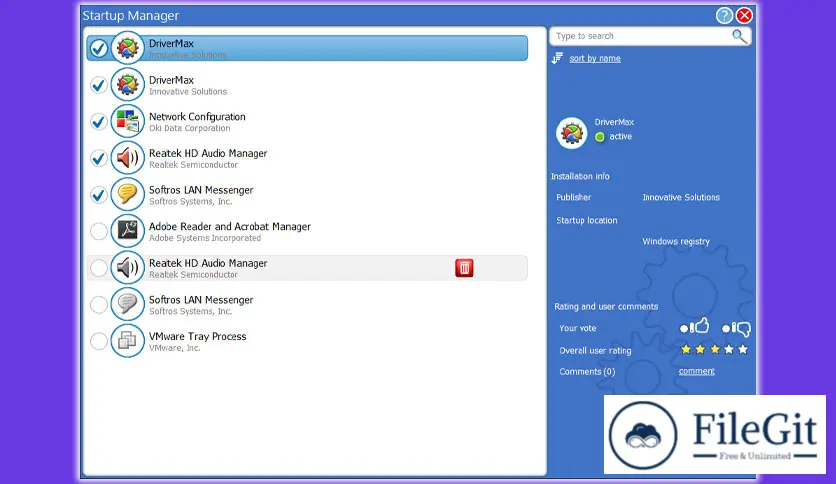Click the Innovative Solutions publisher value in details
836x484 pixels.
[681, 197]
